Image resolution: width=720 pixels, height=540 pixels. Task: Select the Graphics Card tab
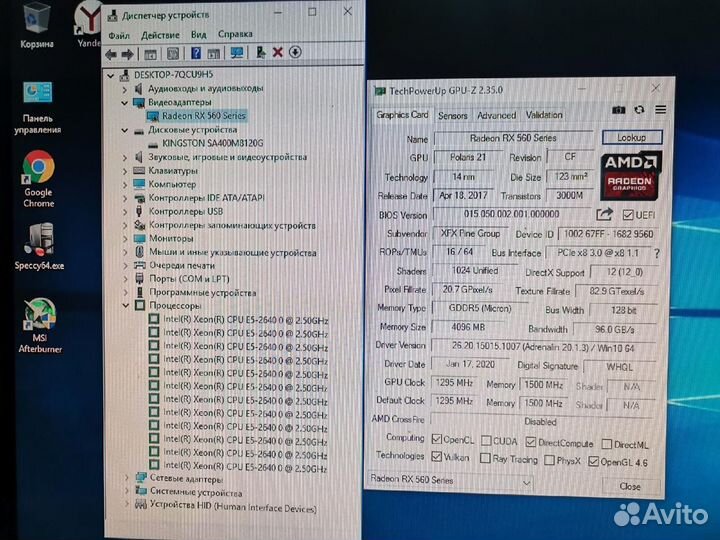(x=402, y=115)
